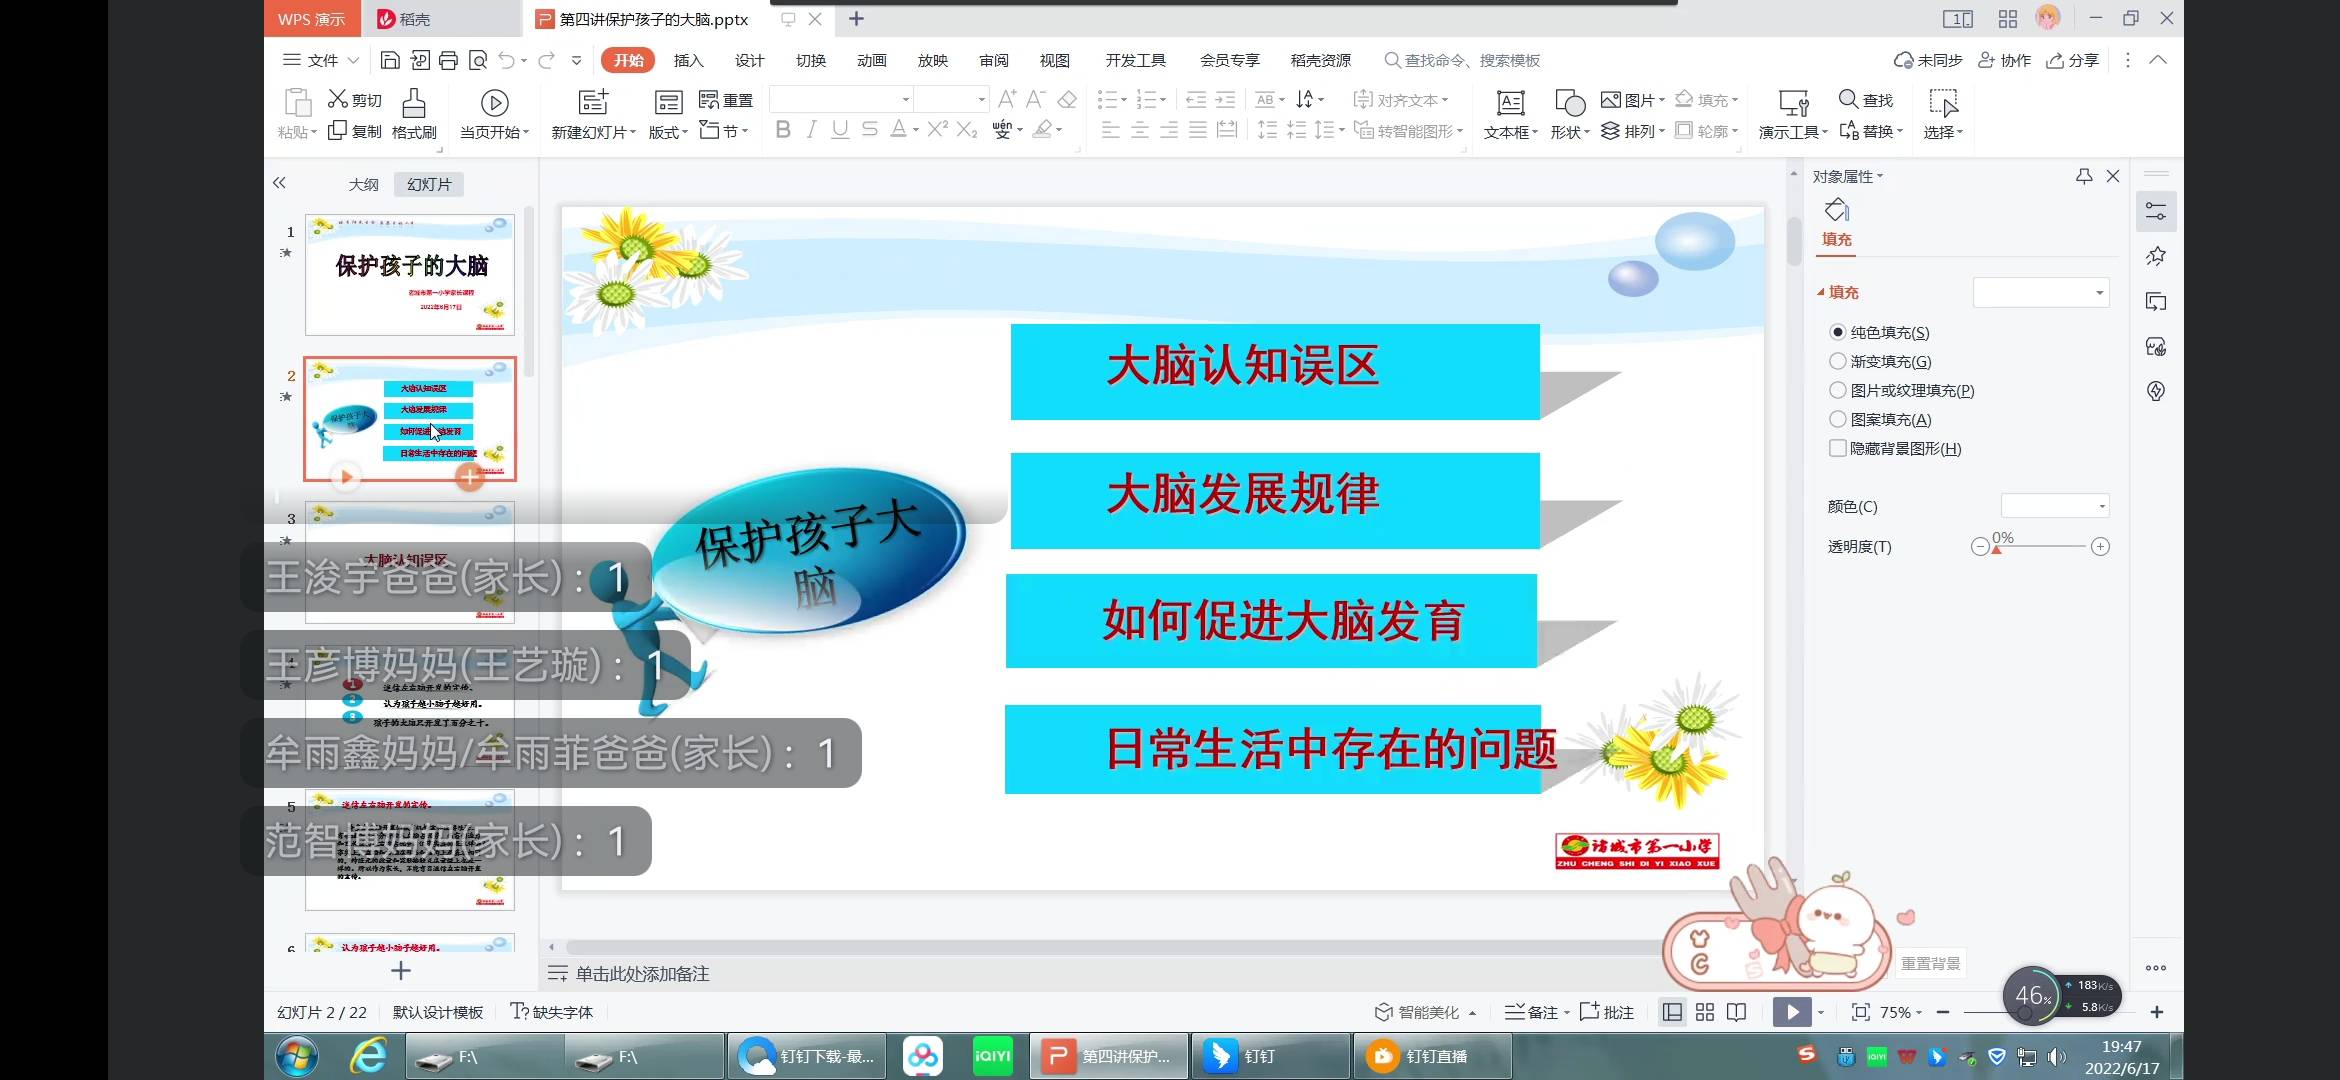This screenshot has height=1080, width=2340.
Task: Click the 重置 reset slide icon
Action: point(724,99)
